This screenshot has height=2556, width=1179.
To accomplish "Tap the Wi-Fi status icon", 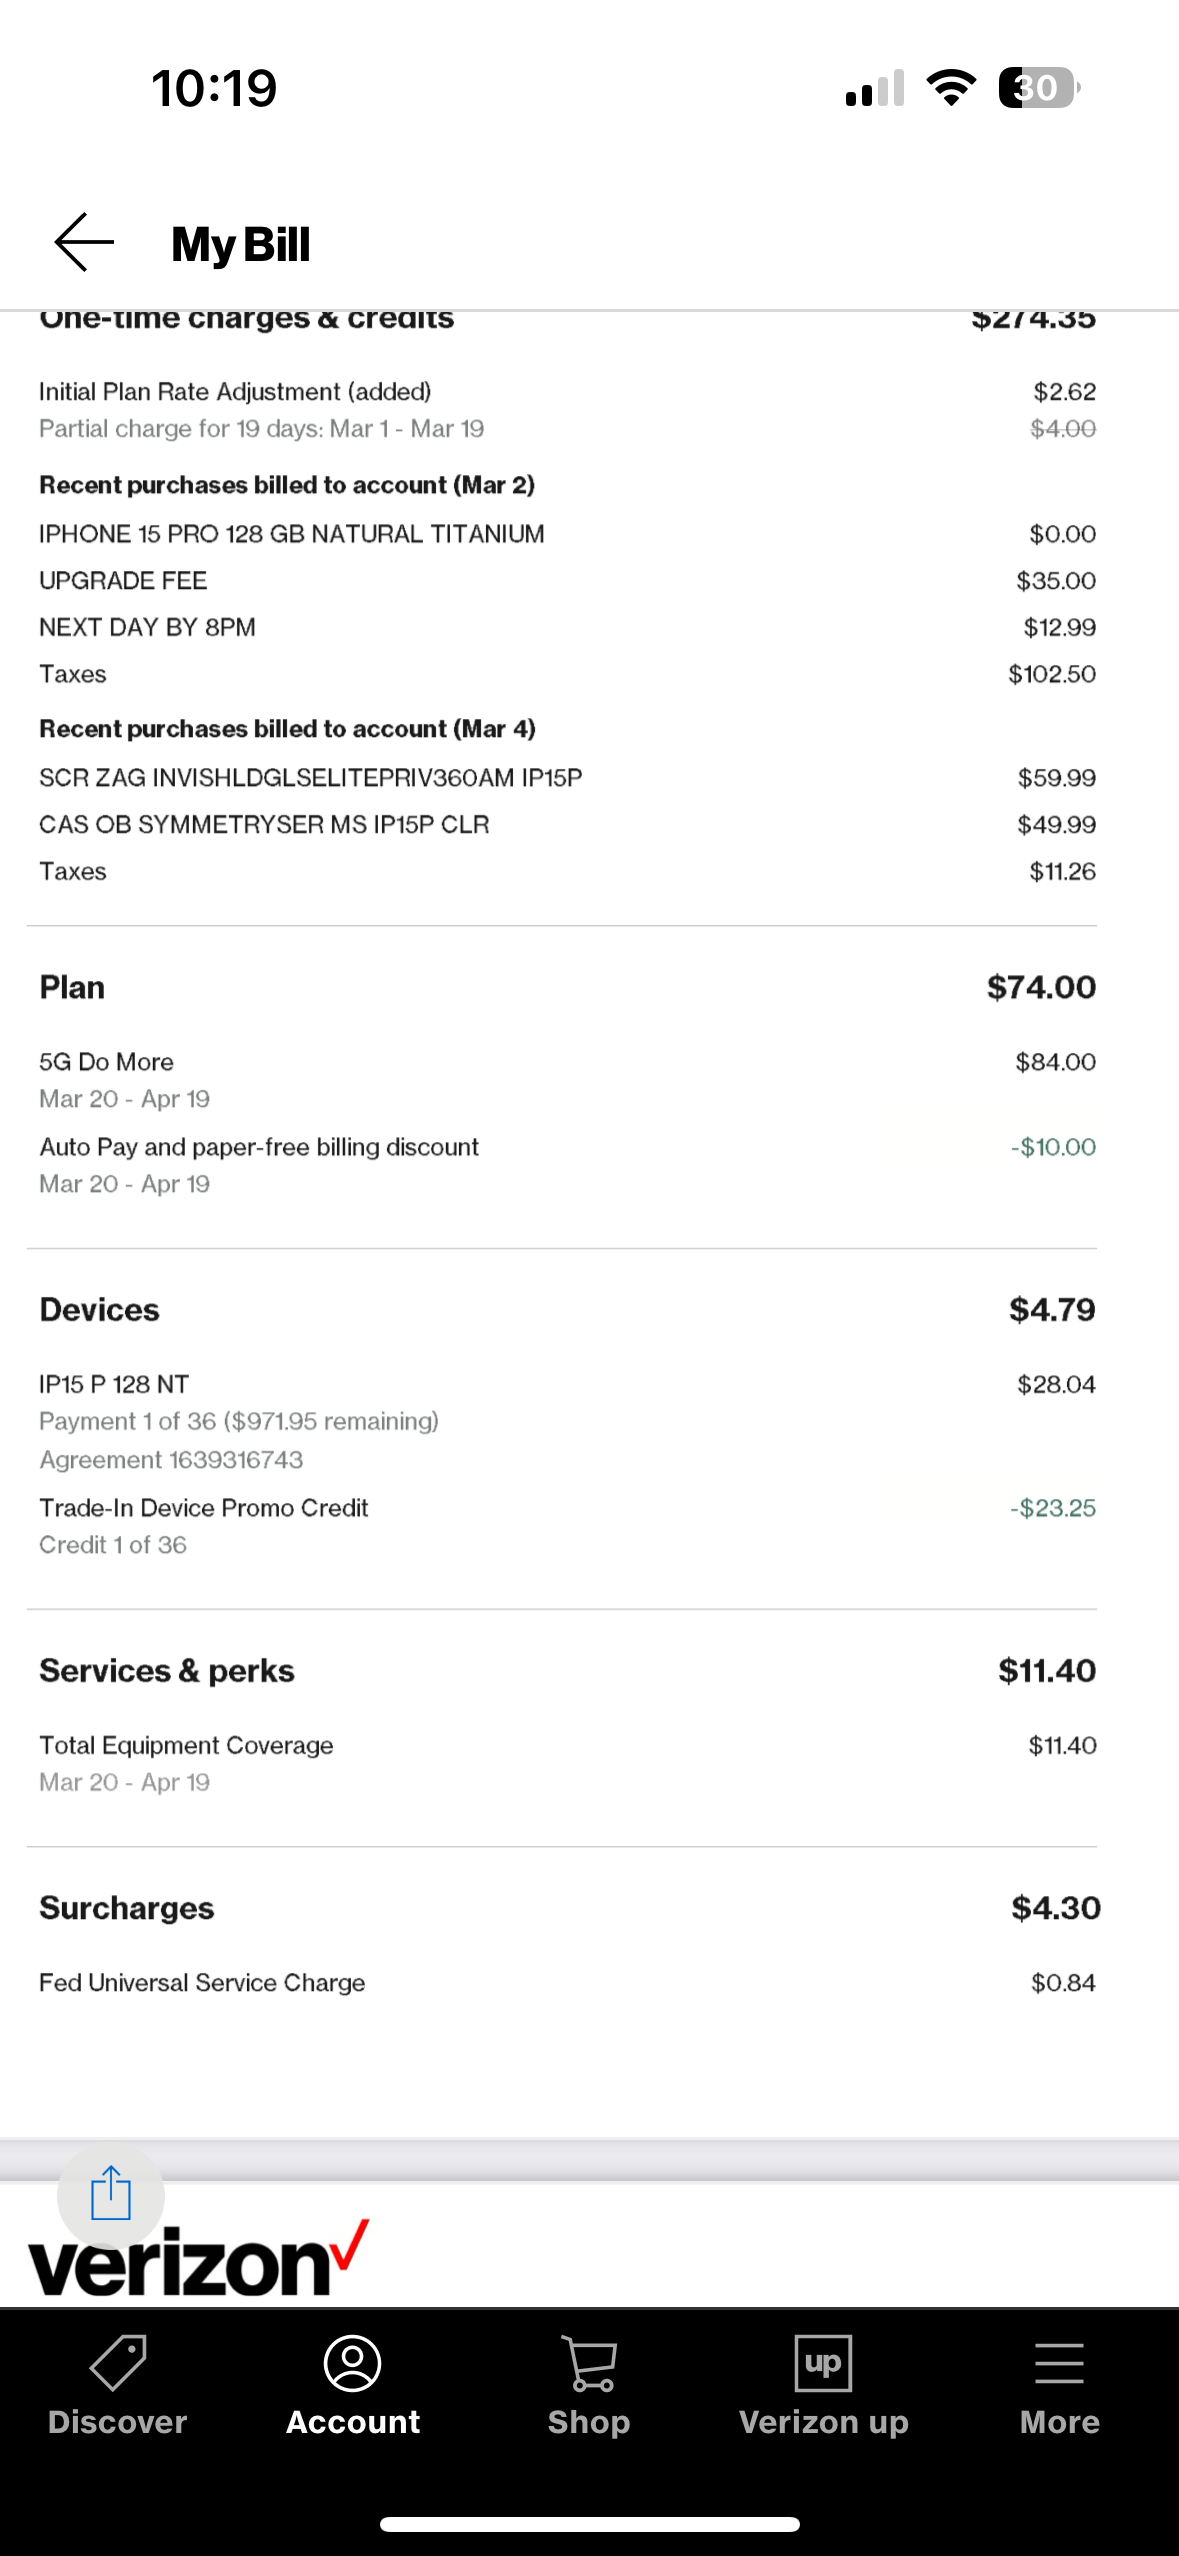I will tap(951, 88).
